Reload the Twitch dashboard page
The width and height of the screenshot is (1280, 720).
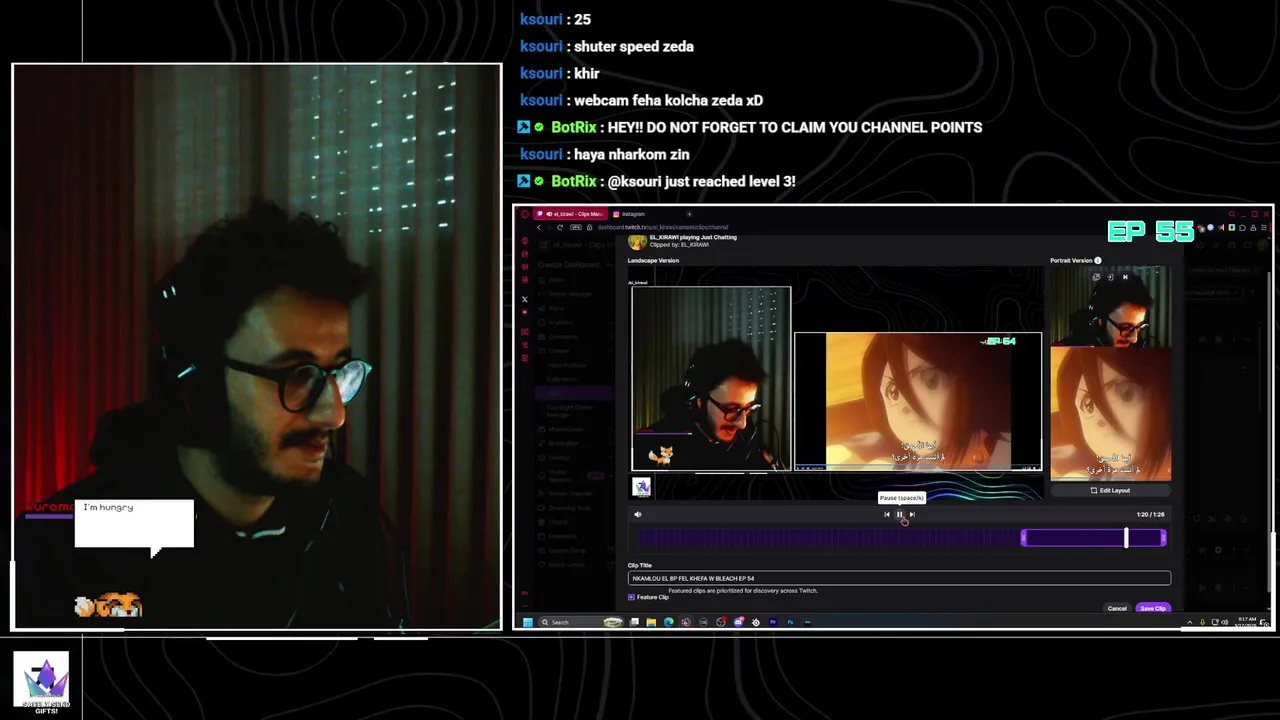point(560,227)
